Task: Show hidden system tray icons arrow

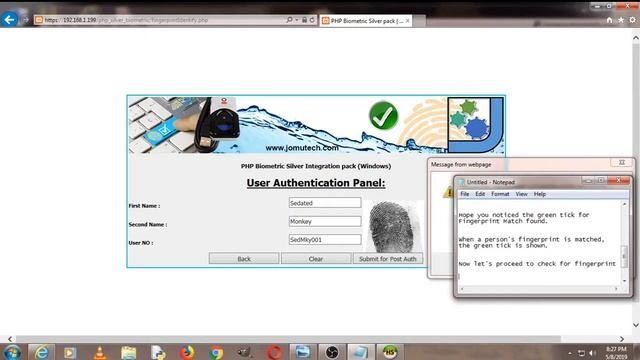Action: [570, 353]
